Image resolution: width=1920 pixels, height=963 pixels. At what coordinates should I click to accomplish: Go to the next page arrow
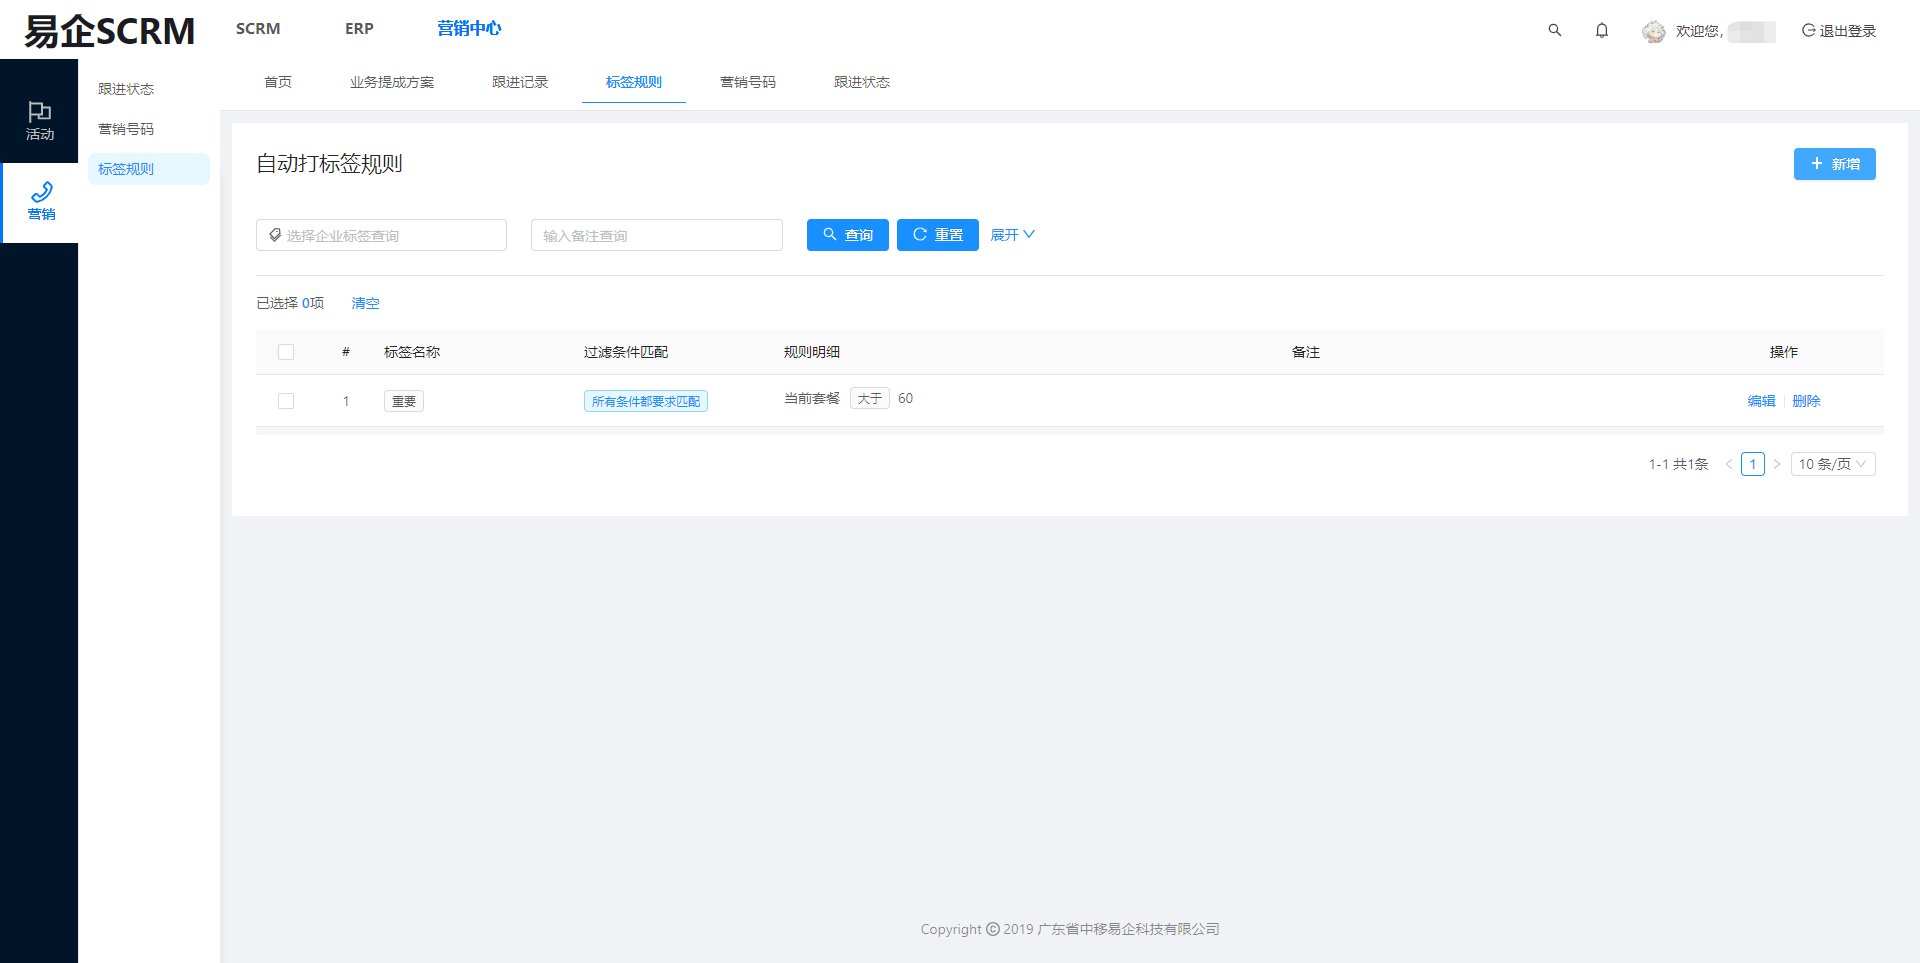coord(1777,464)
